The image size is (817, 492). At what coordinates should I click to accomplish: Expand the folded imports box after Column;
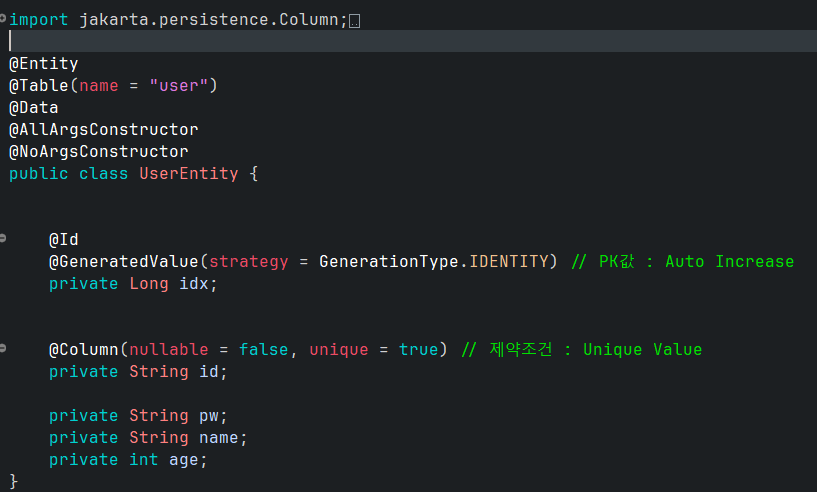pyautogui.click(x=354, y=21)
